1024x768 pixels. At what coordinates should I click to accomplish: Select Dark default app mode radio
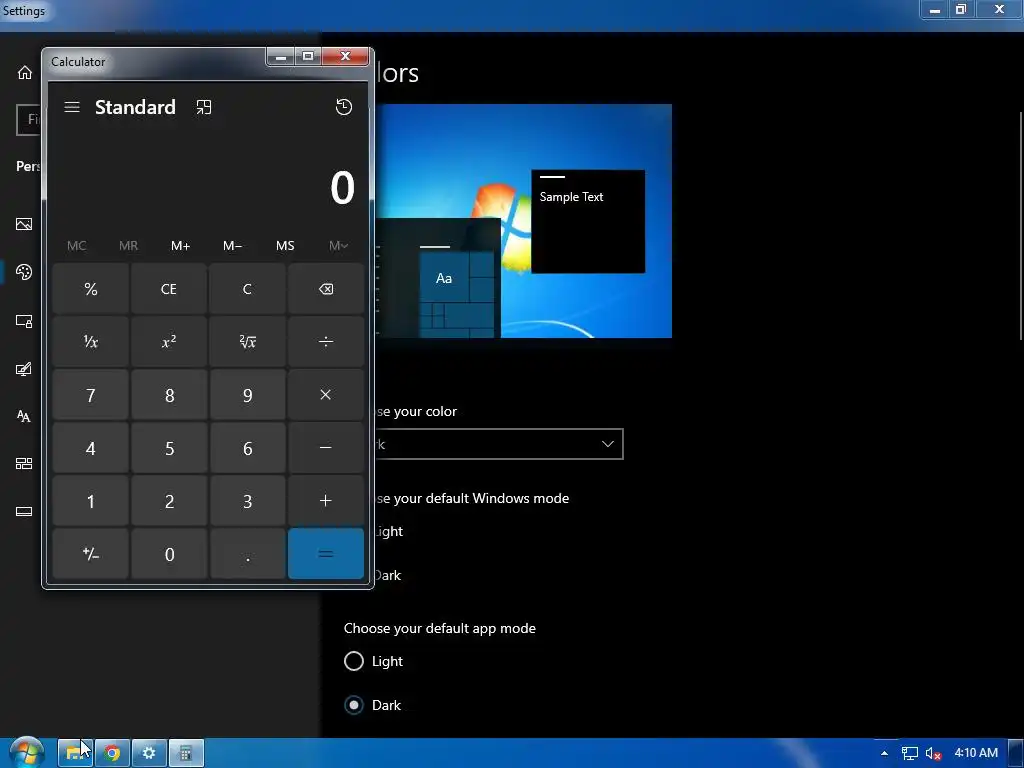pos(353,705)
